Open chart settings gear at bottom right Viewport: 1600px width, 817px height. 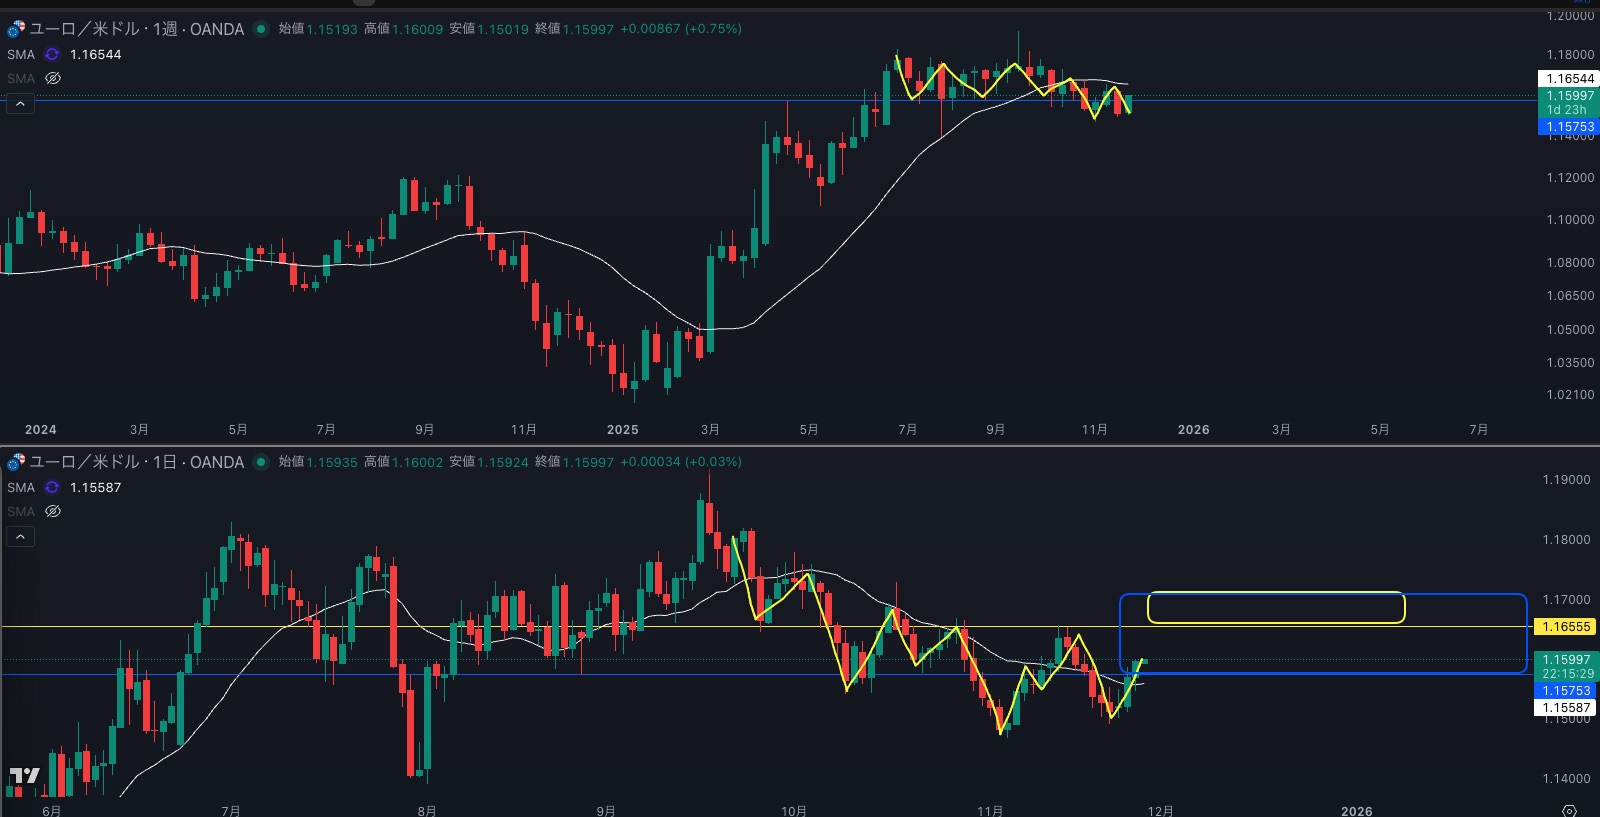click(x=1569, y=810)
